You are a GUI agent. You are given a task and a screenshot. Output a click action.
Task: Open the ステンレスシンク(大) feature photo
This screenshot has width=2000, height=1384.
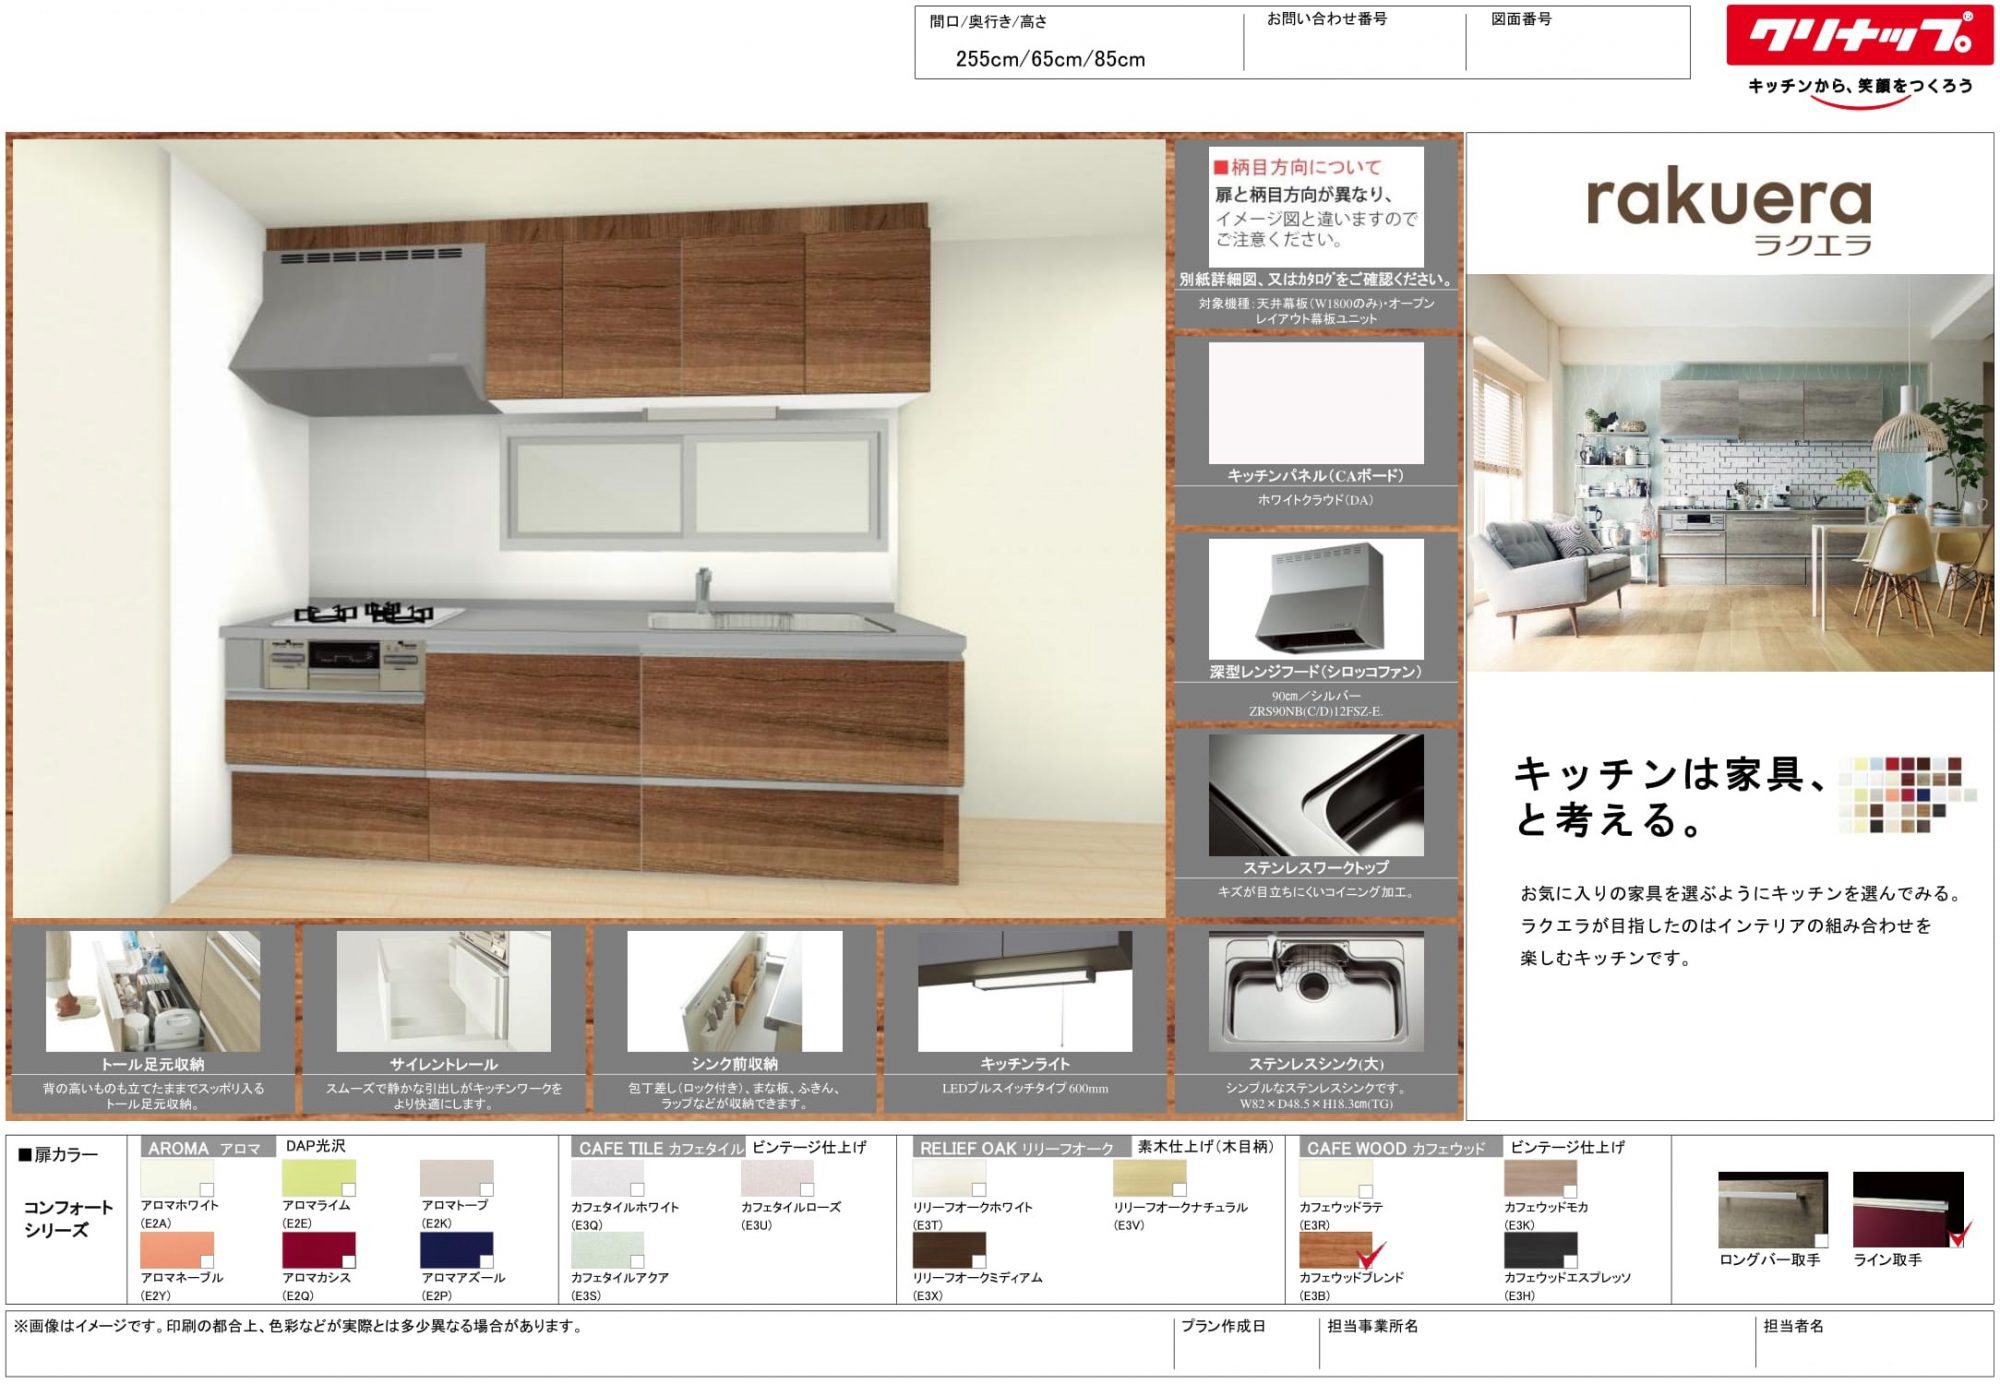[1316, 991]
